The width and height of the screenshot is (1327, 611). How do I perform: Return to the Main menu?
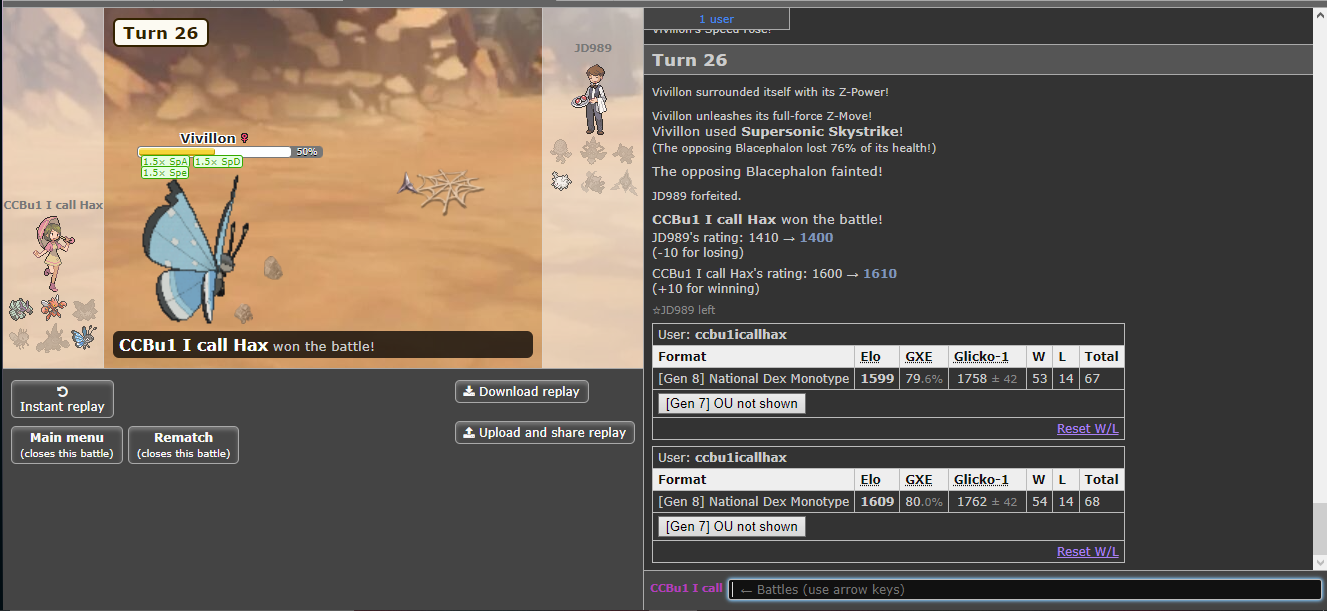pos(67,445)
